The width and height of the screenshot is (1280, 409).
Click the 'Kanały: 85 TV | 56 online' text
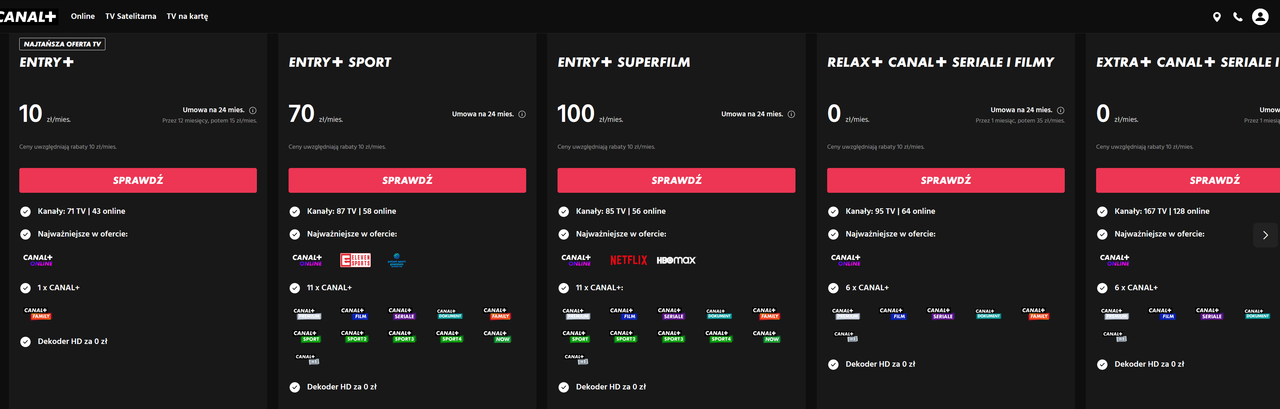tap(620, 211)
